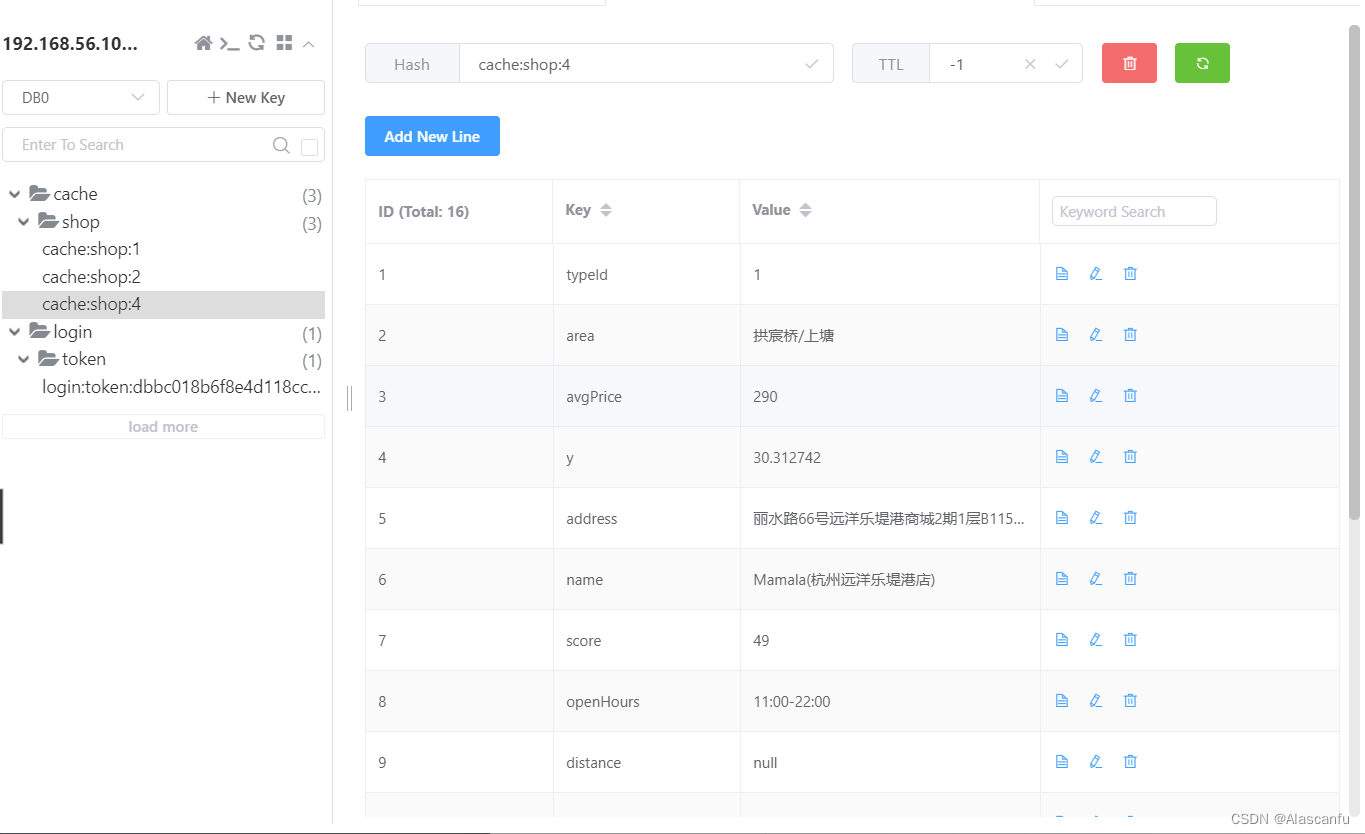Edit the score row

(1096, 639)
